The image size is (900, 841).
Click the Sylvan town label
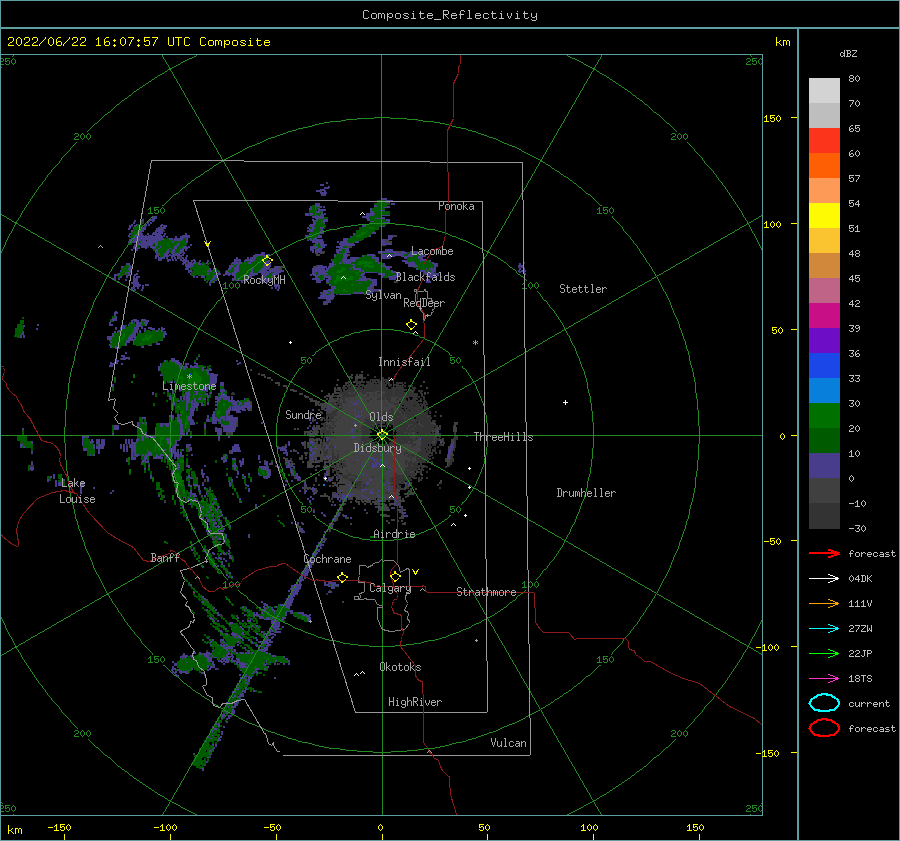click(x=383, y=295)
